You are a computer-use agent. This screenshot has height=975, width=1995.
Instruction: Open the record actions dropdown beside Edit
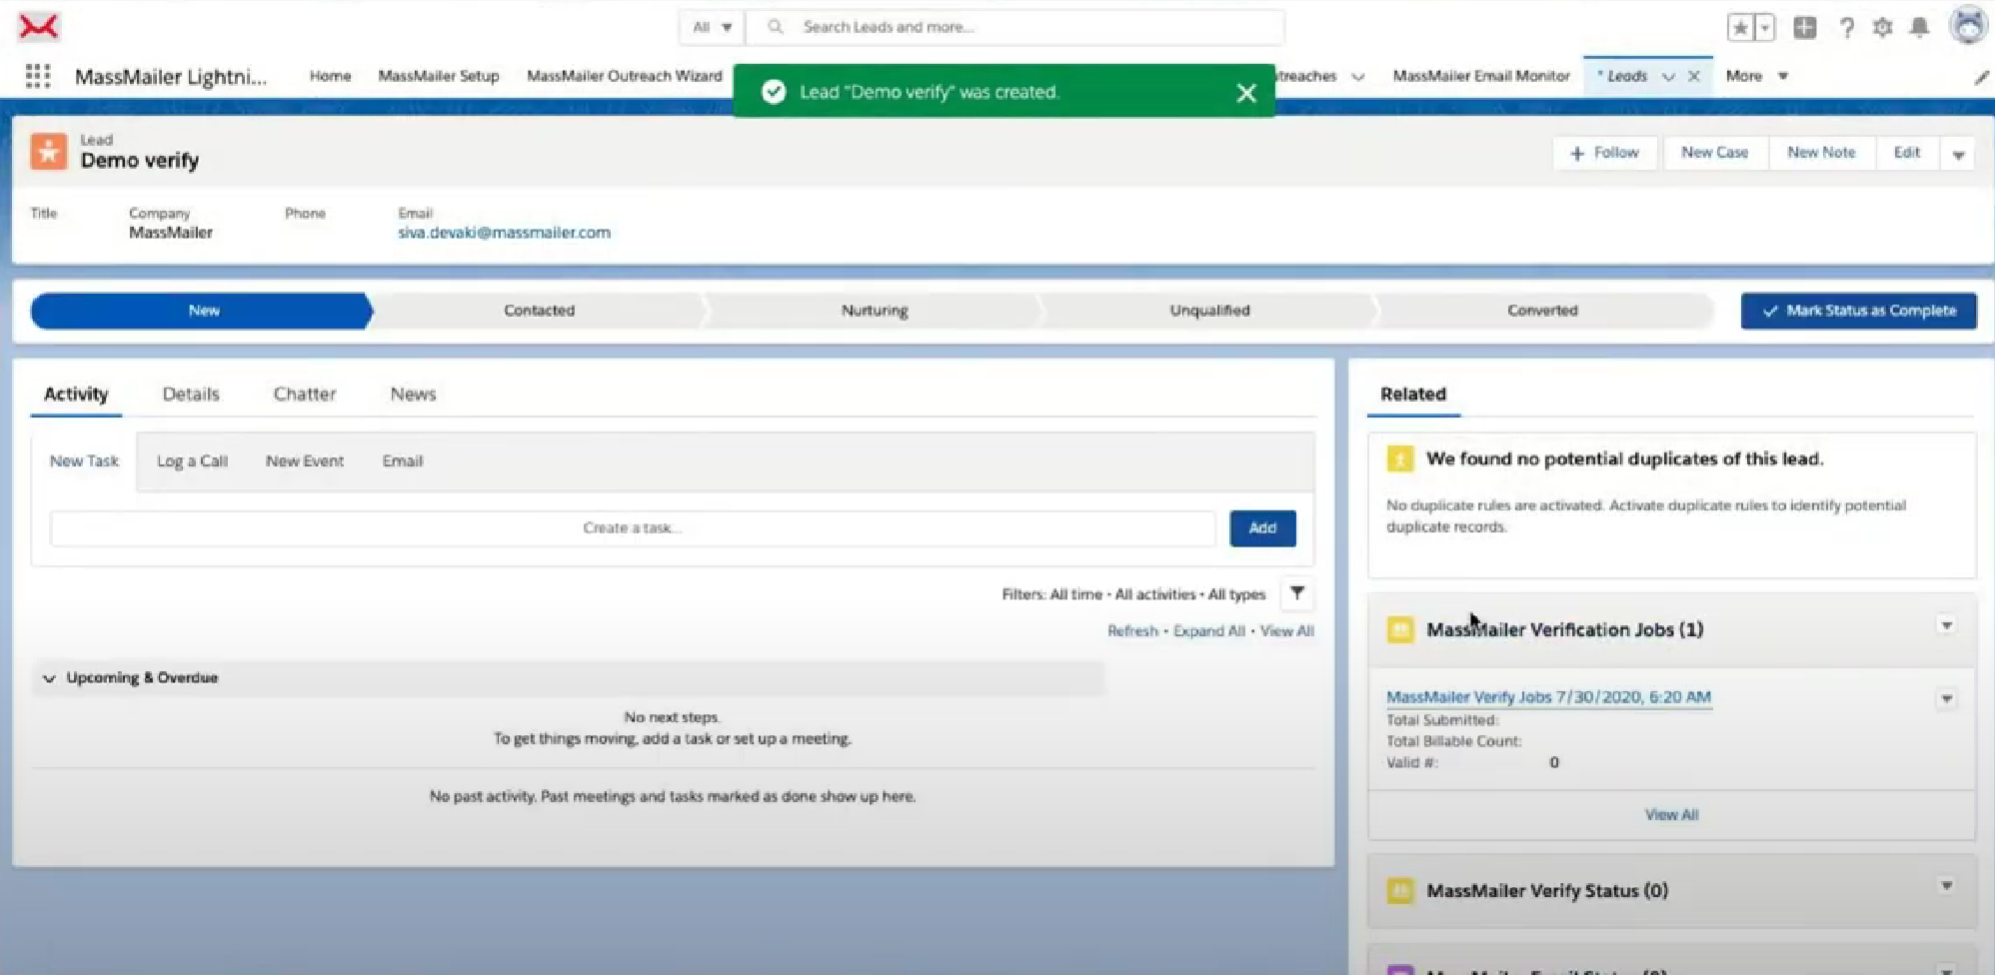pos(1958,154)
